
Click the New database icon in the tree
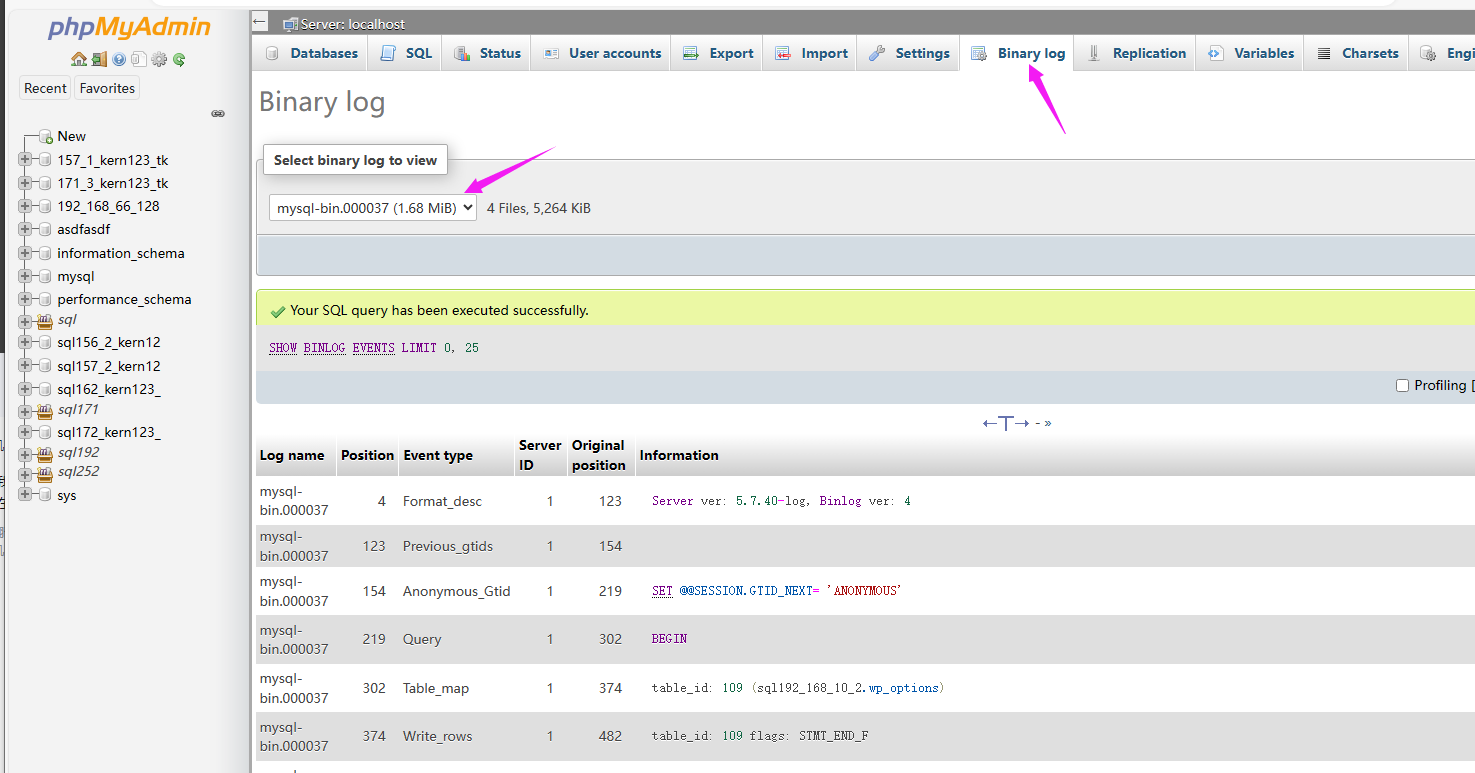tap(45, 137)
